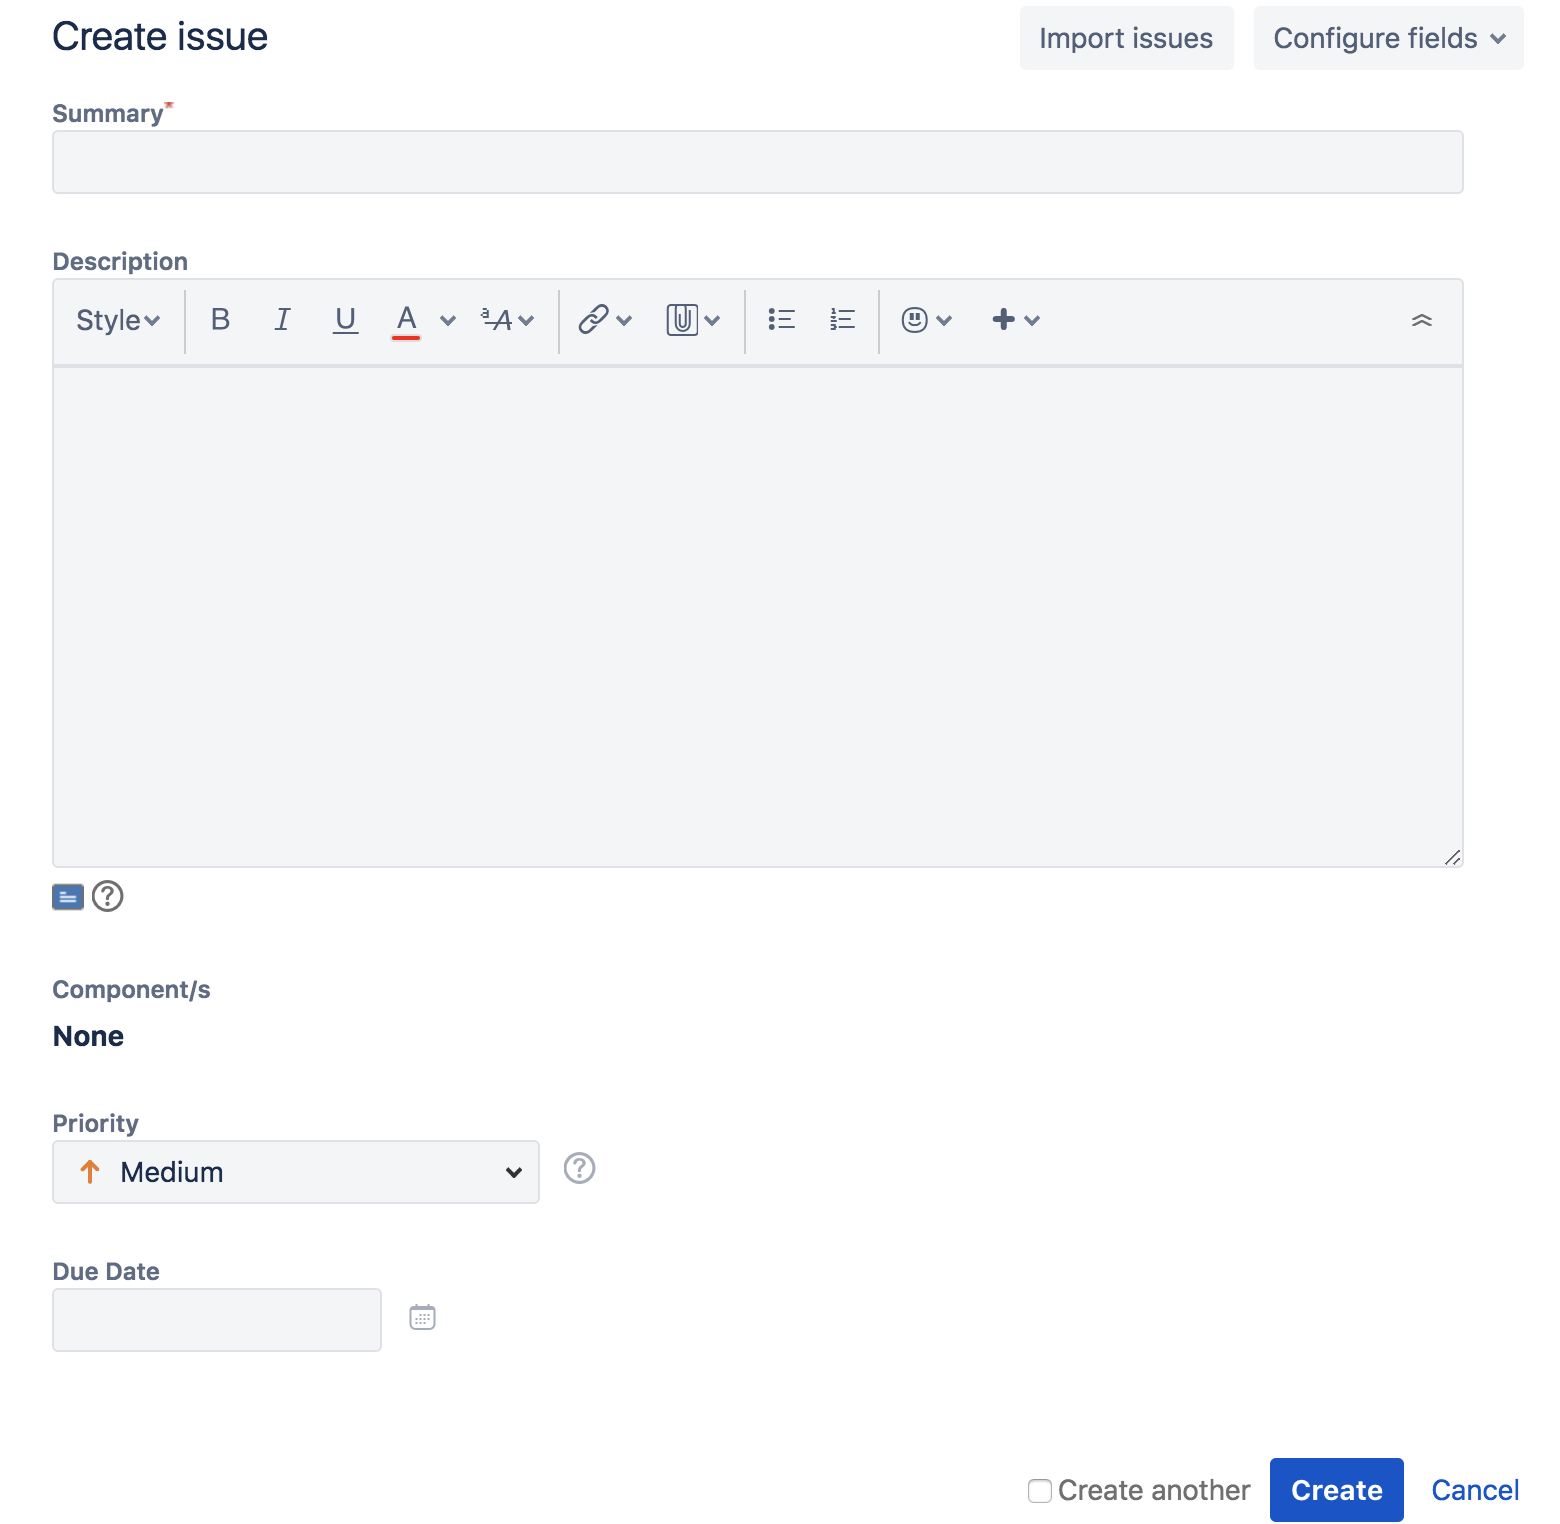Insert a numbered list
Viewport: 1560px width, 1524px height.
point(842,320)
